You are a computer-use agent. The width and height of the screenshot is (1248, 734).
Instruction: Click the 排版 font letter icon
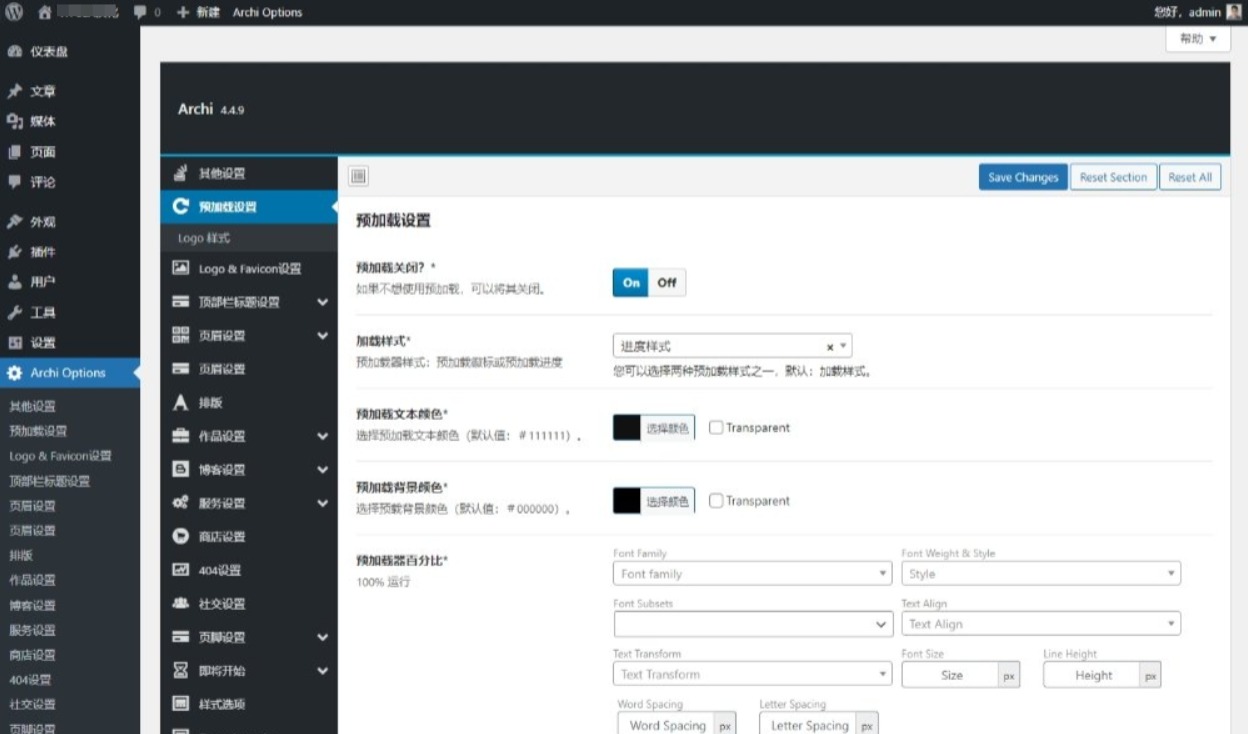180,402
